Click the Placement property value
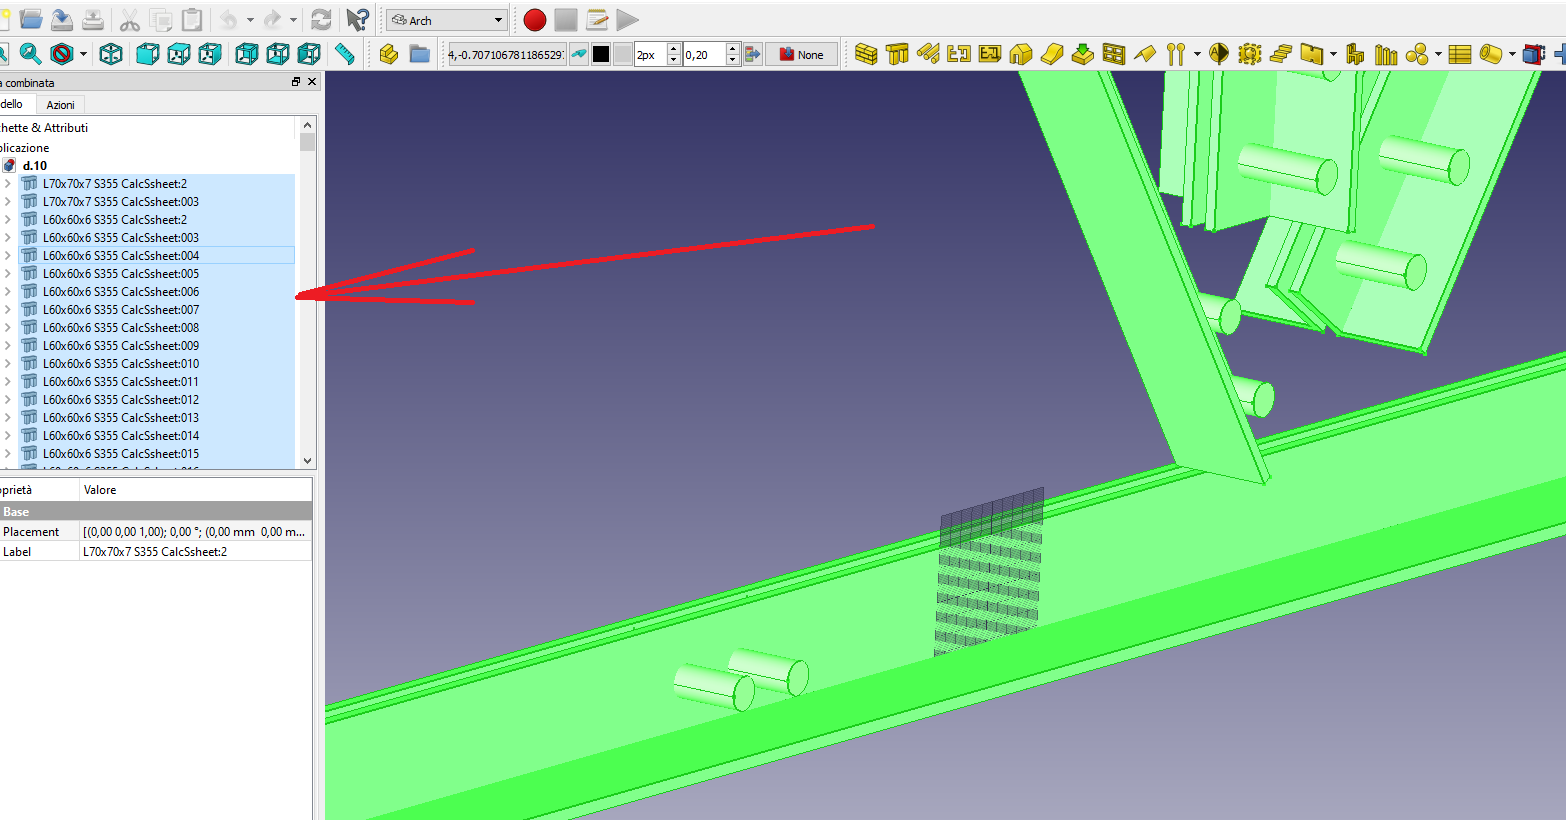 pos(195,532)
